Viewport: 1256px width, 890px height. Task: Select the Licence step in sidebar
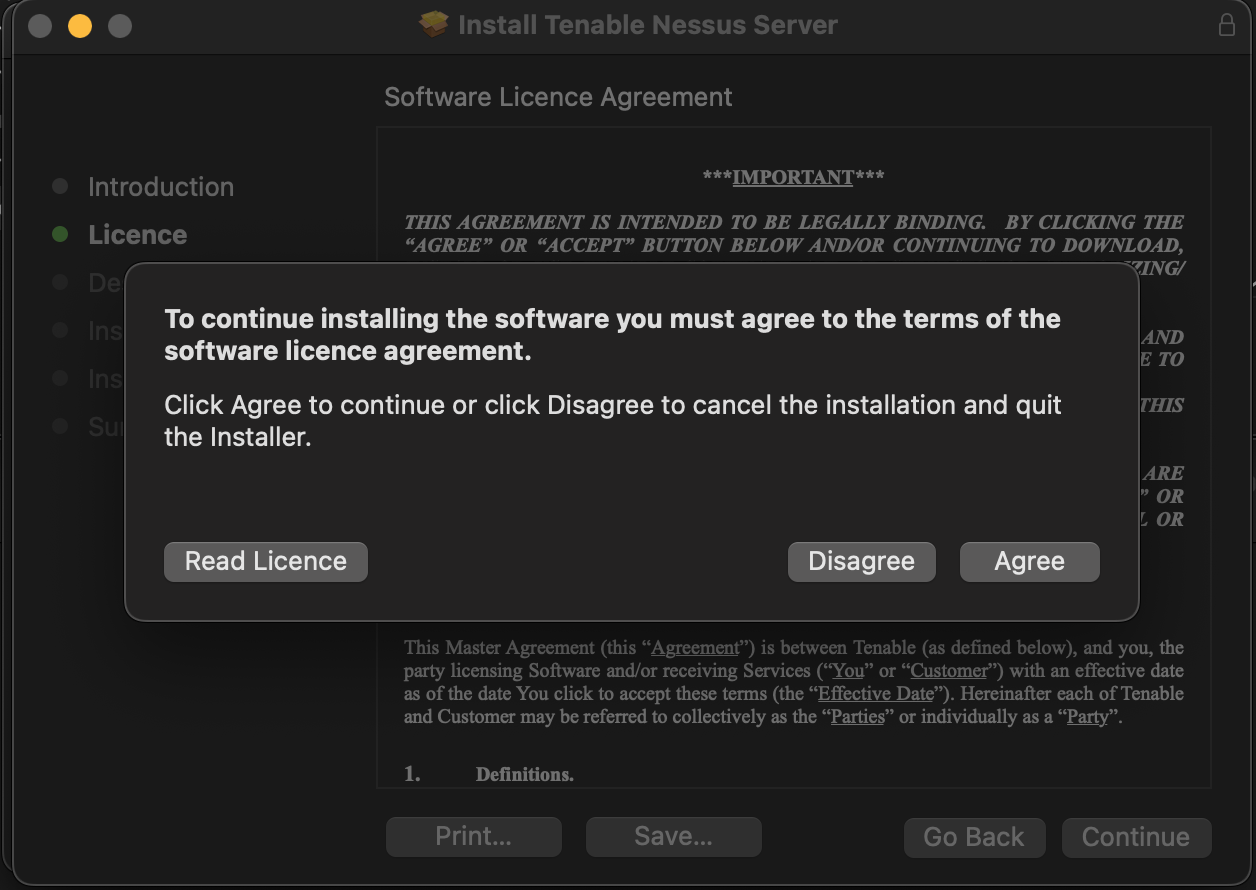pos(137,235)
